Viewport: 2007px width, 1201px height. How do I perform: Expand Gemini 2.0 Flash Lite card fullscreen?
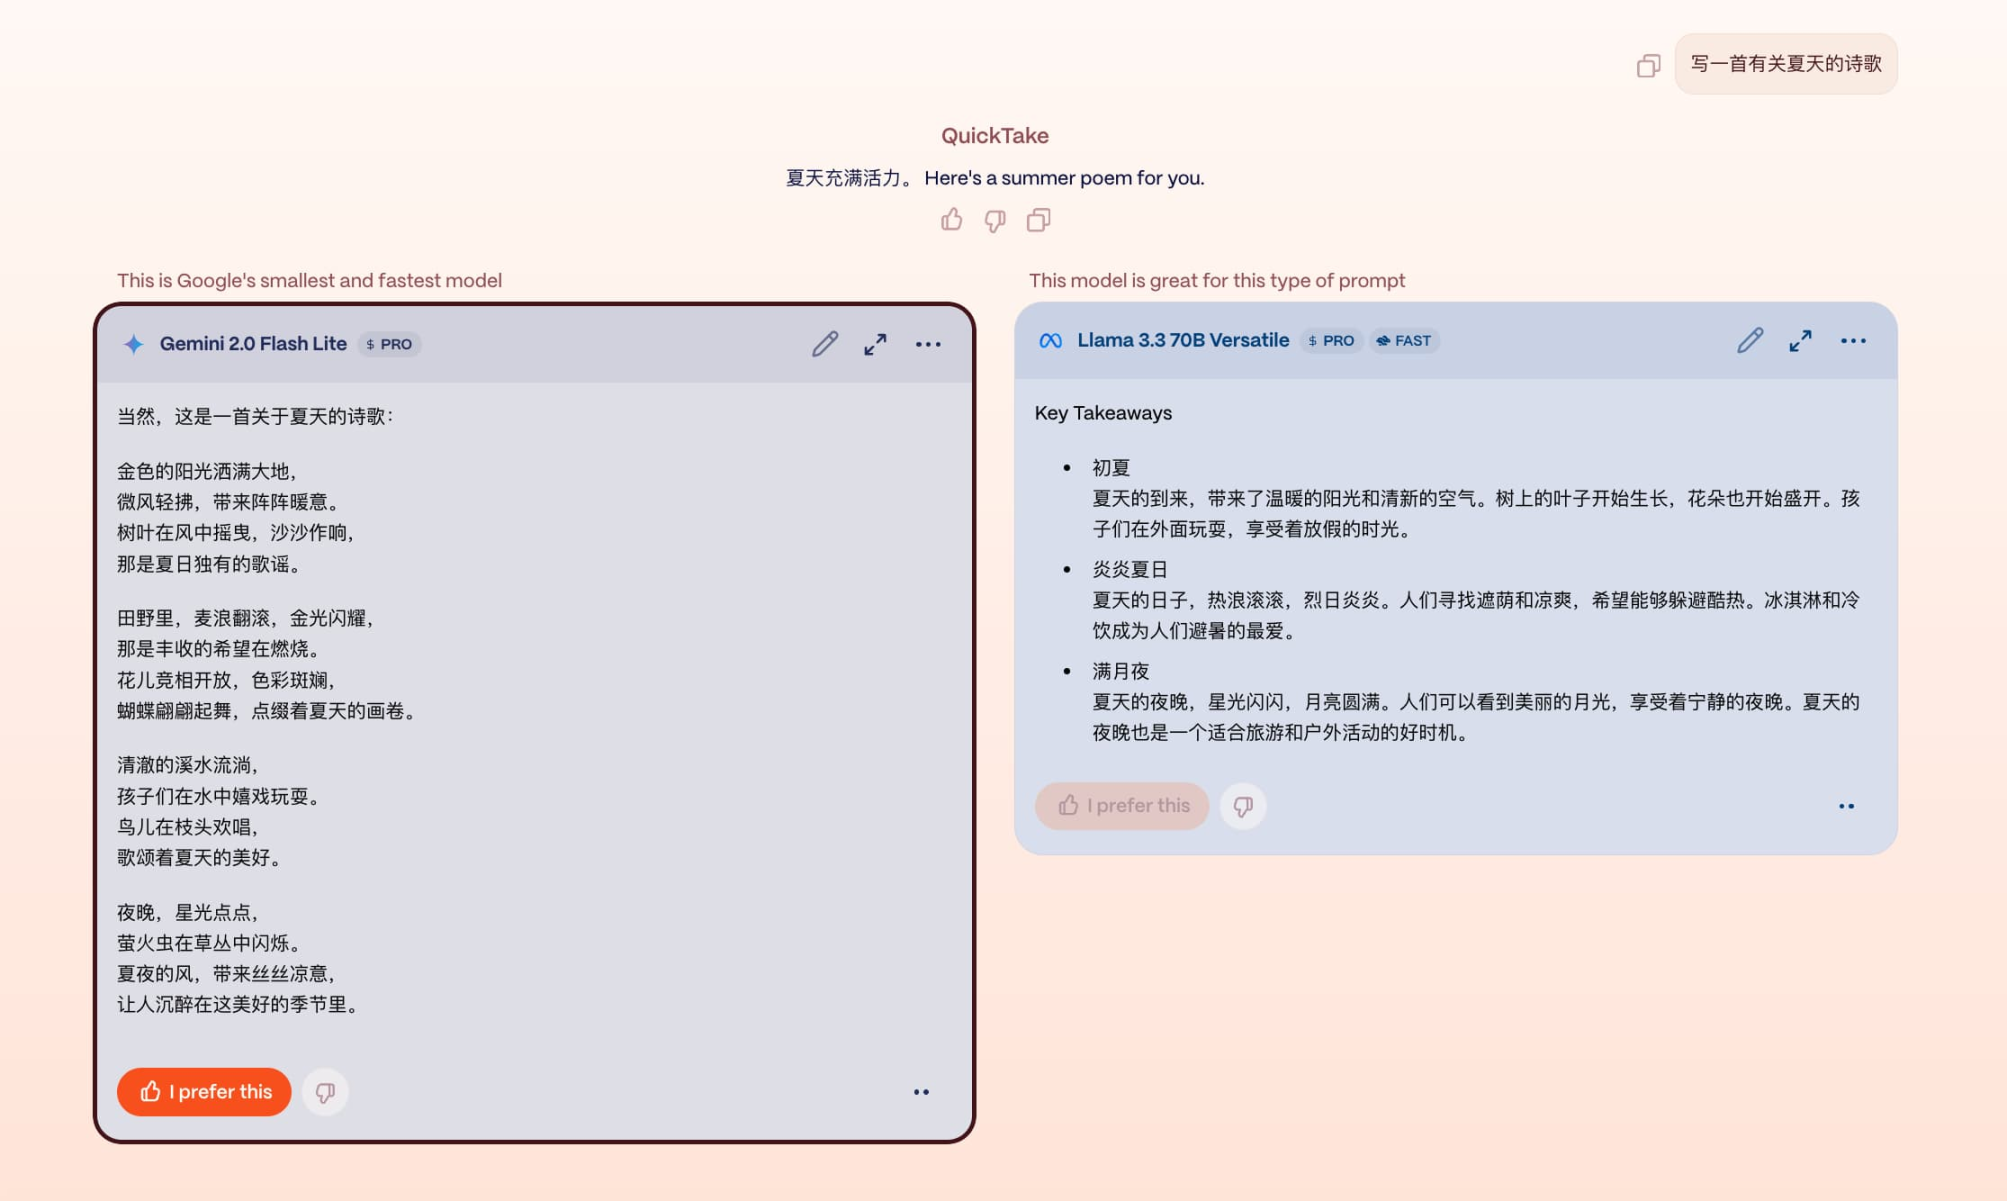point(875,344)
